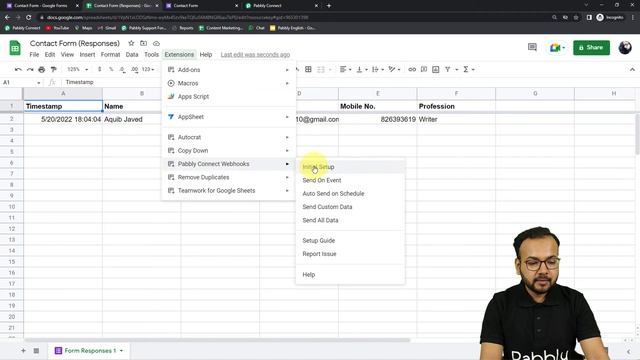Screen dimensions: 640x360
Task: Expand the AppSheet submenu
Action: pos(229,117)
